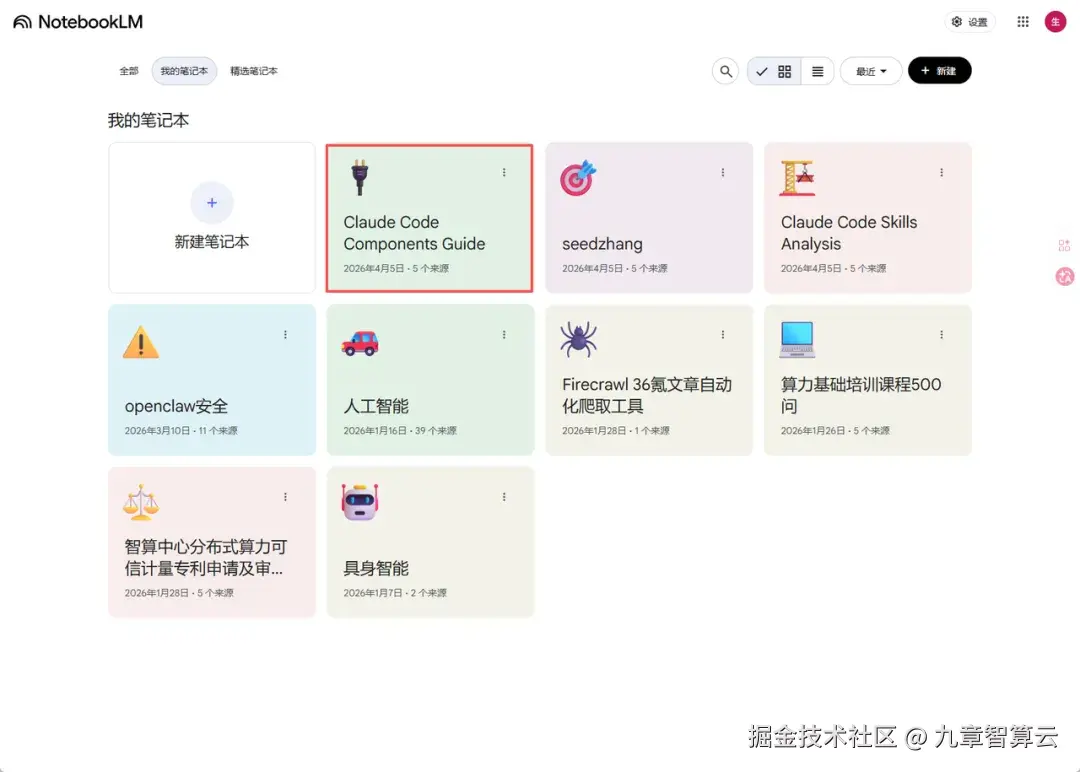1080x772 pixels.
Task: Open more options for Claude Code Components Guide
Action: (x=503, y=172)
